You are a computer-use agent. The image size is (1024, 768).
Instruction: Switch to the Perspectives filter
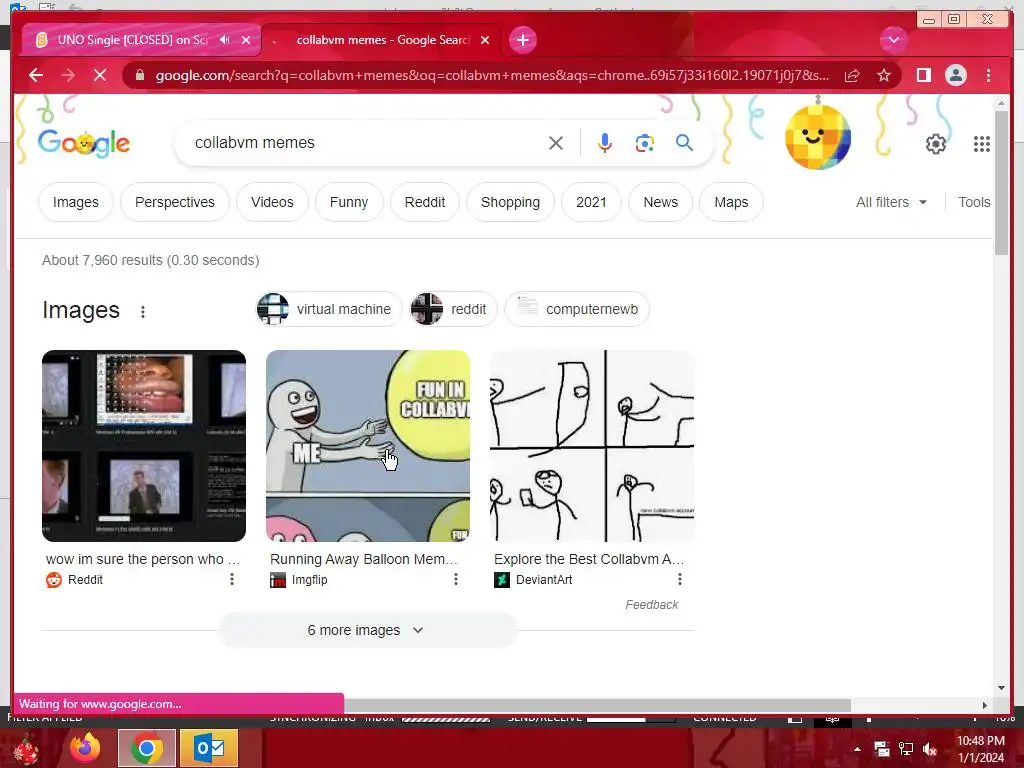(x=174, y=202)
